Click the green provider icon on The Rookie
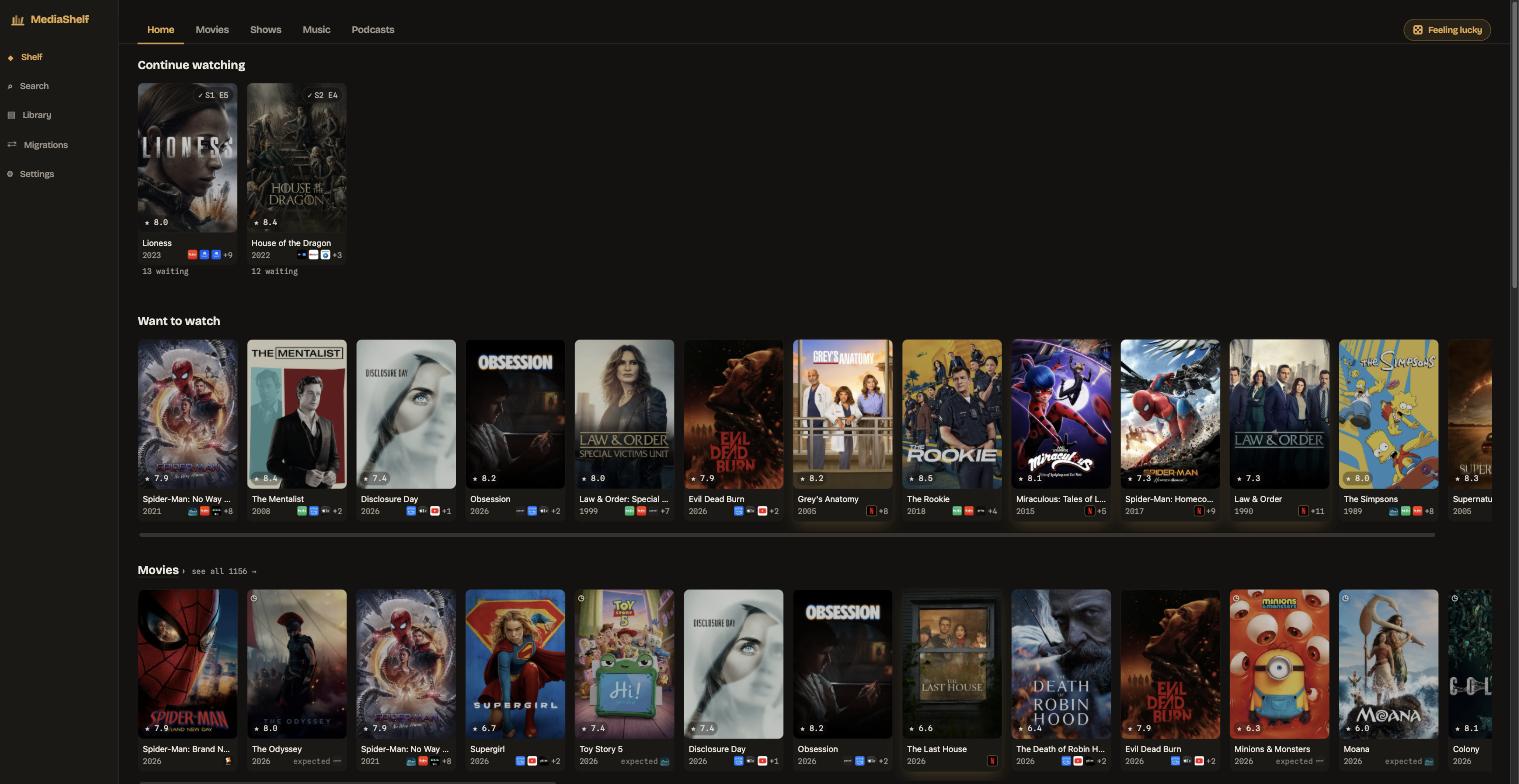Image resolution: width=1519 pixels, height=784 pixels. pyautogui.click(x=957, y=511)
